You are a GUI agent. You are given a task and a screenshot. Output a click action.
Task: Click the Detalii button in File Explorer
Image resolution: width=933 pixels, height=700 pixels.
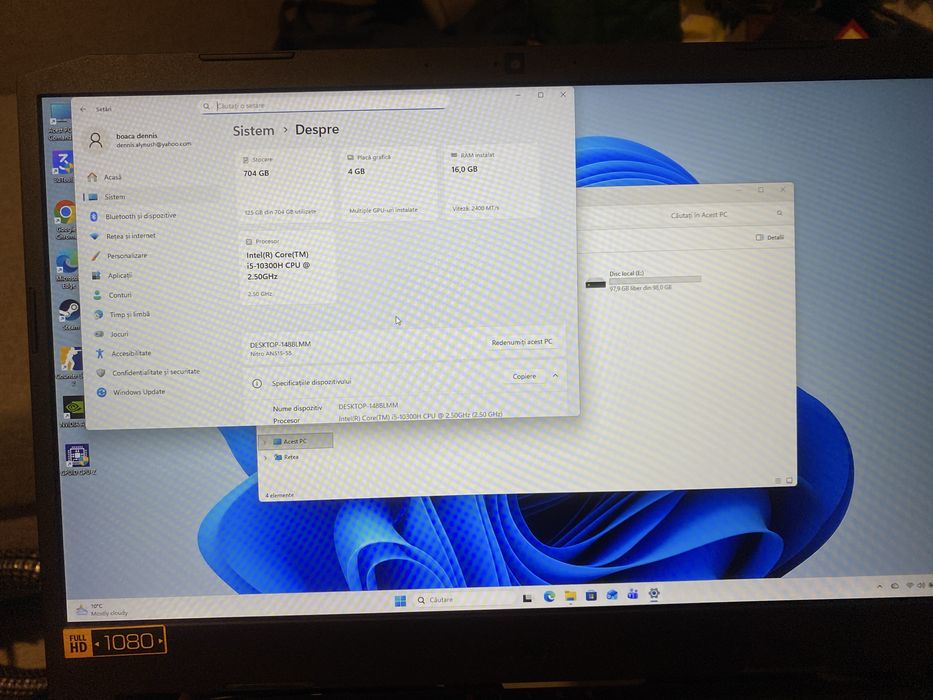tap(770, 238)
